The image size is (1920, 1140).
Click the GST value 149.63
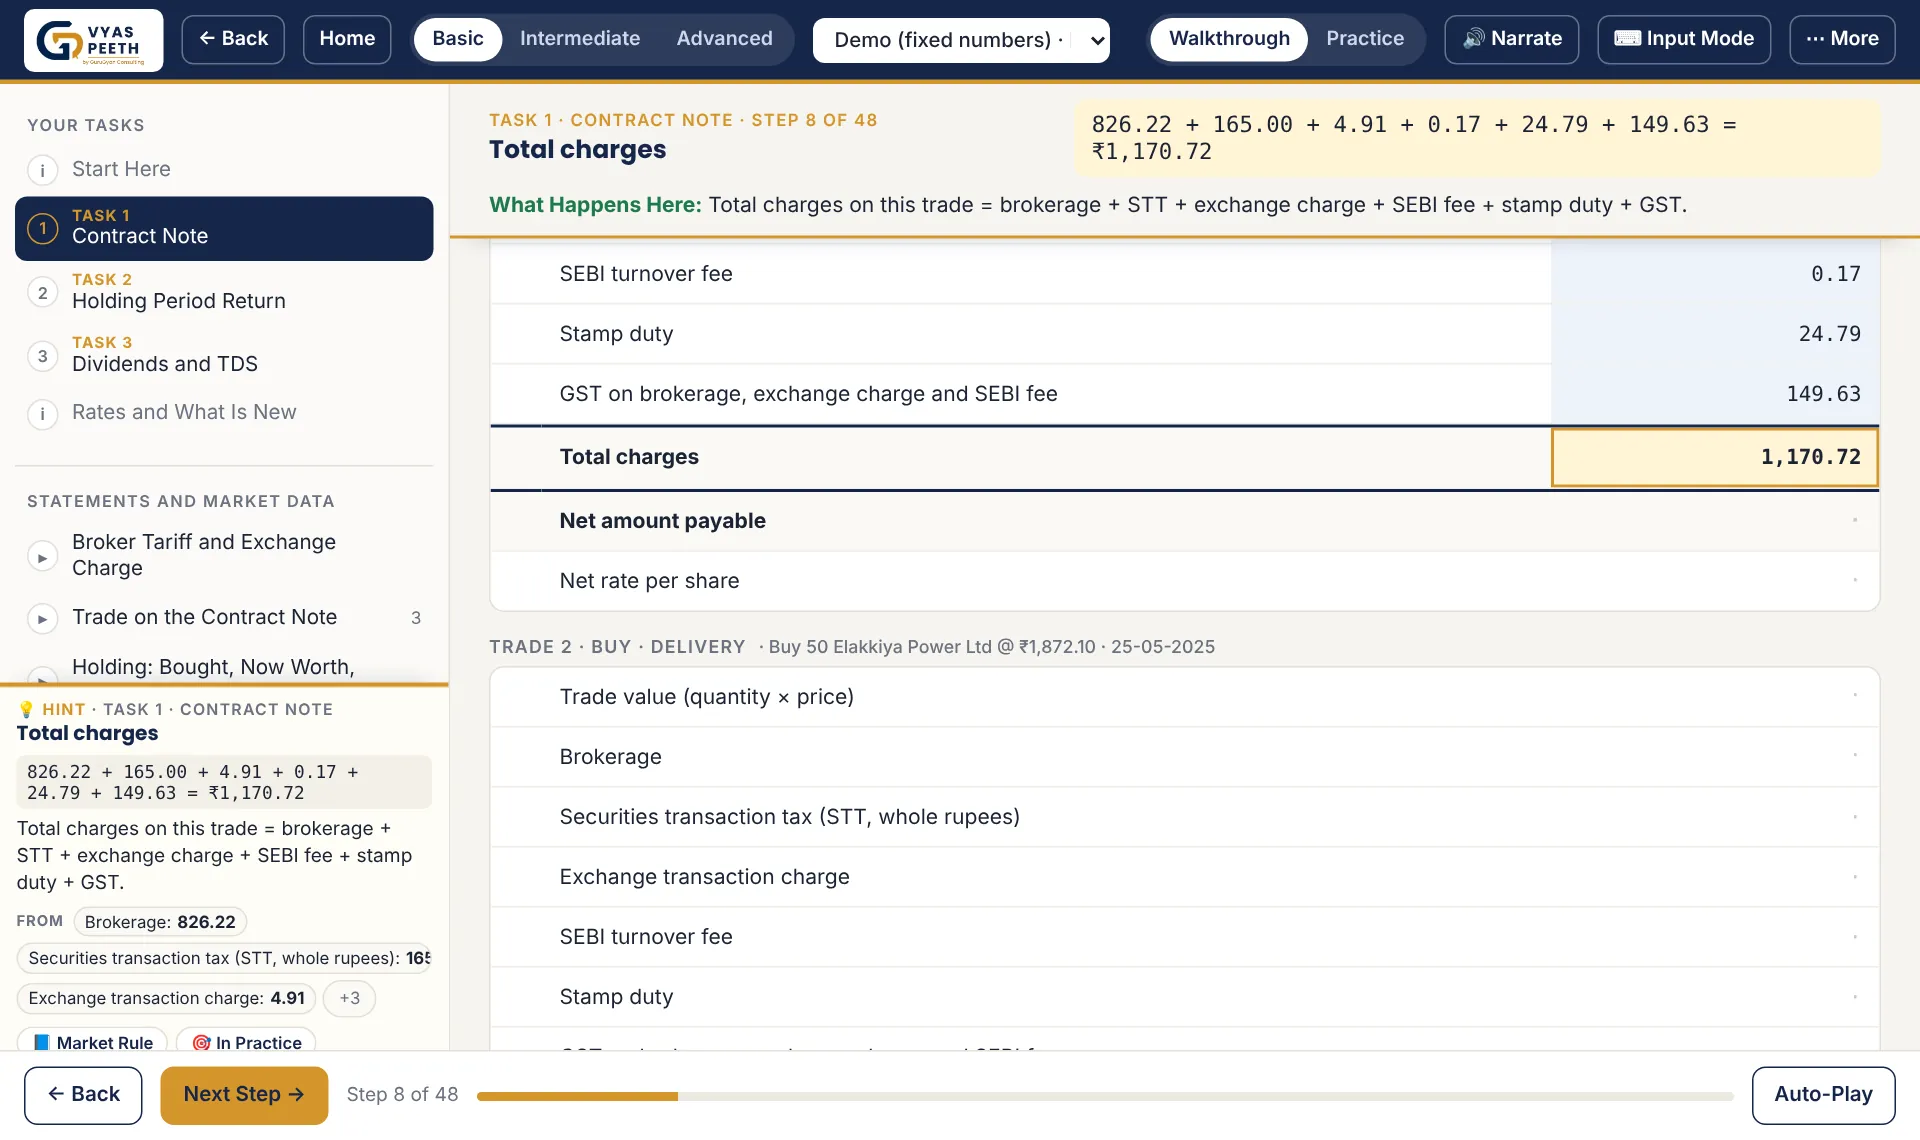tap(1715, 394)
